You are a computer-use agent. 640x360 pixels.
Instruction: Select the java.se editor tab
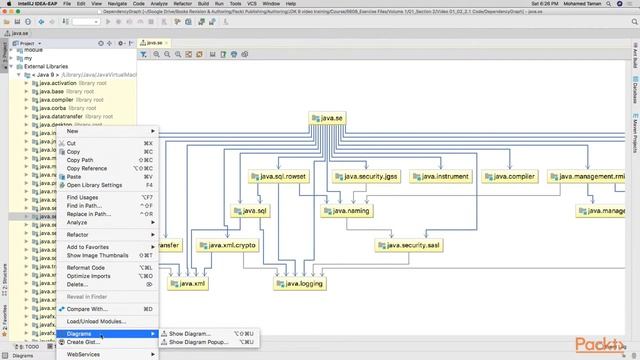pyautogui.click(x=154, y=43)
